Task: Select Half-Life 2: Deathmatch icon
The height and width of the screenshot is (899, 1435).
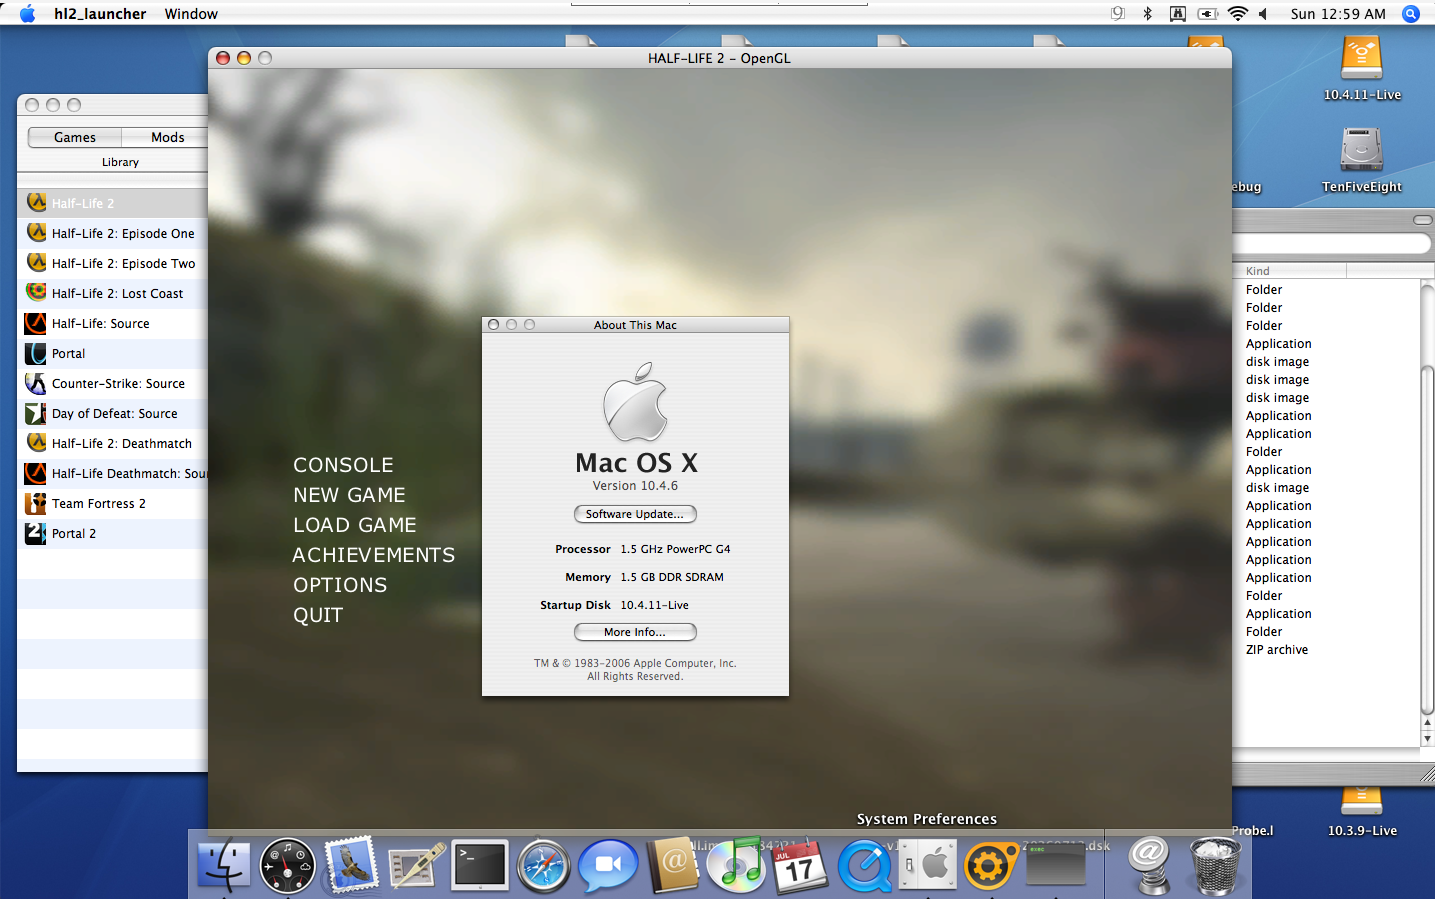Action: click(x=36, y=443)
